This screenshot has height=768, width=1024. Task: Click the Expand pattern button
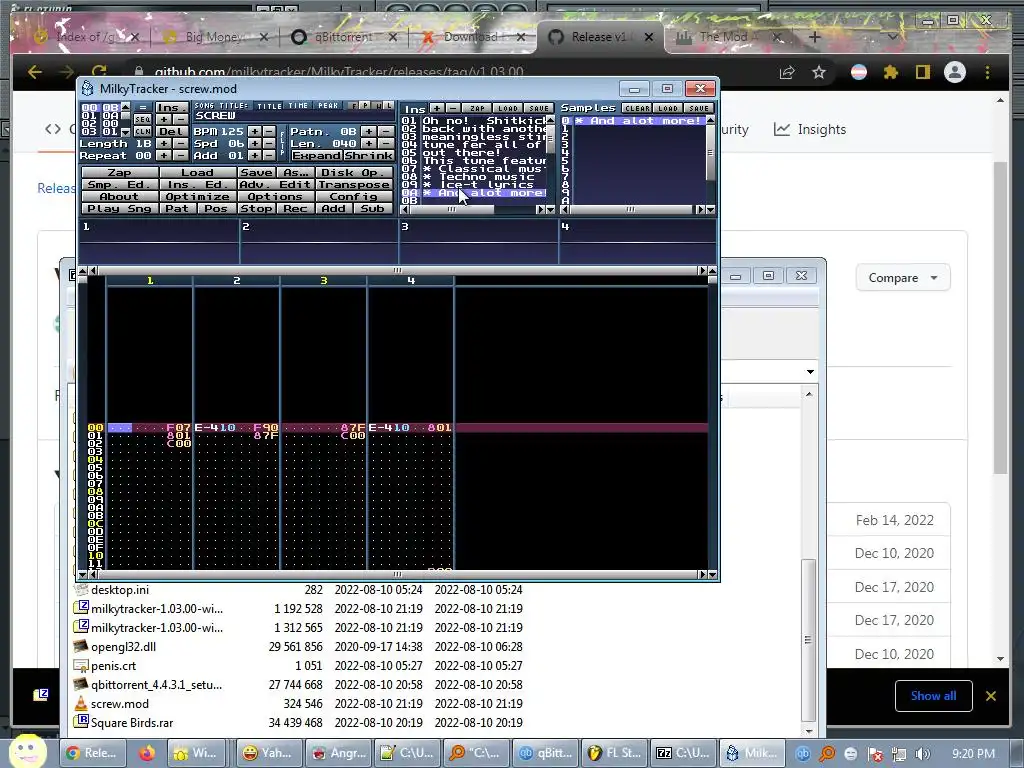click(x=316, y=155)
